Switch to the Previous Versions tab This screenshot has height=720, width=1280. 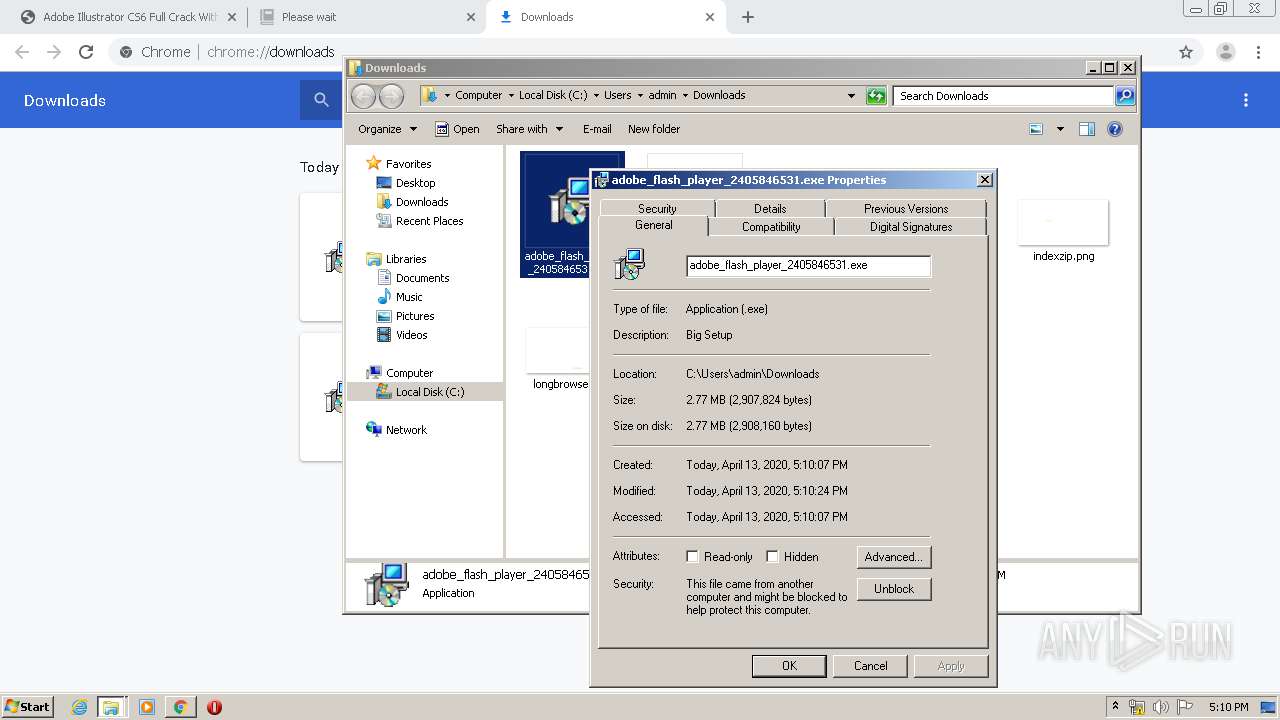tap(906, 208)
